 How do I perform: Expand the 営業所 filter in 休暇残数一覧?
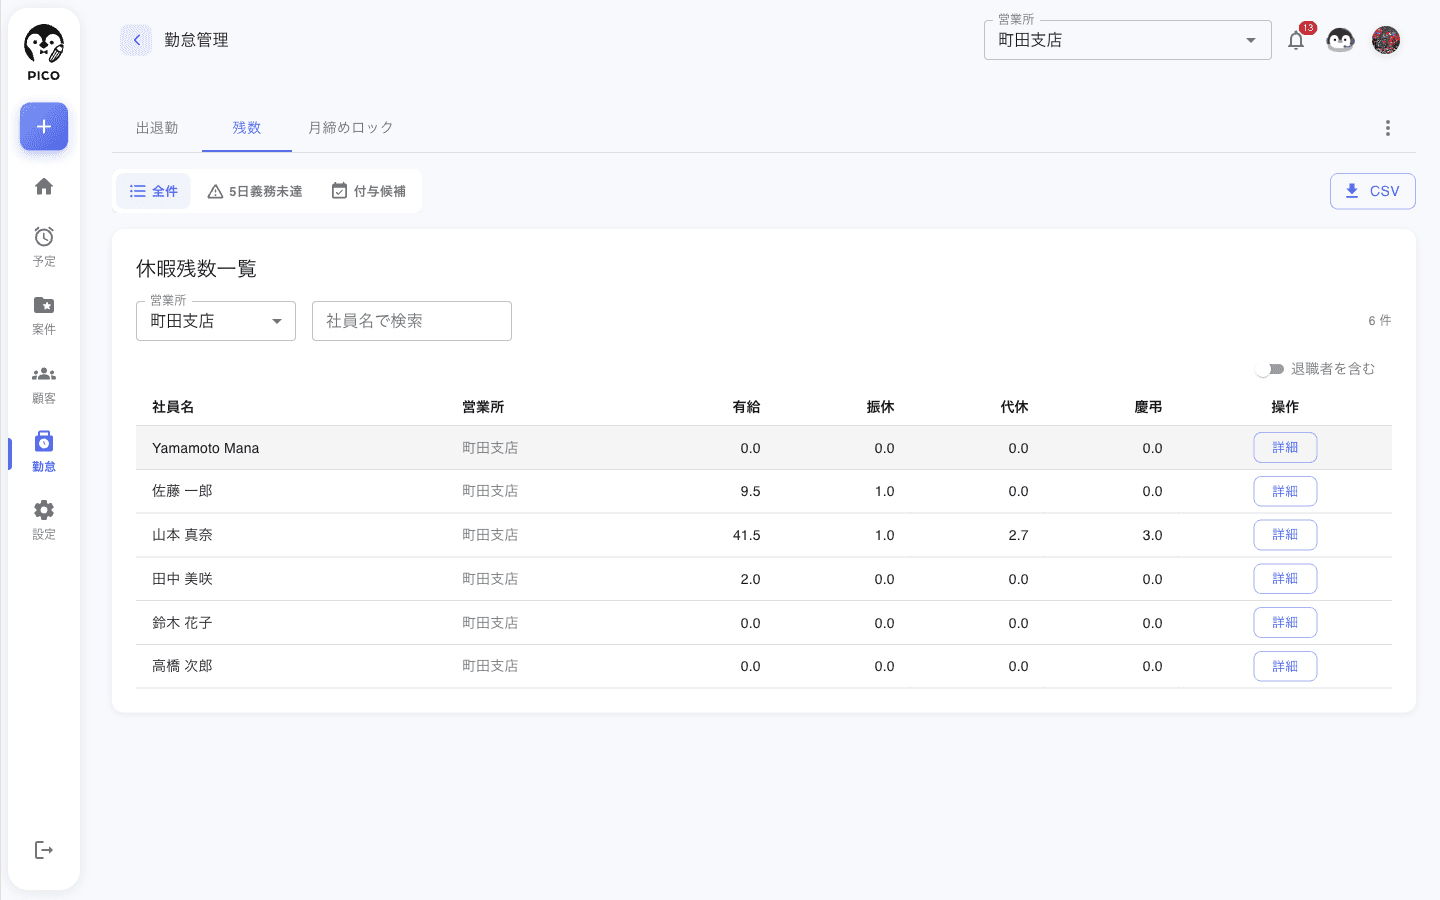pos(216,321)
